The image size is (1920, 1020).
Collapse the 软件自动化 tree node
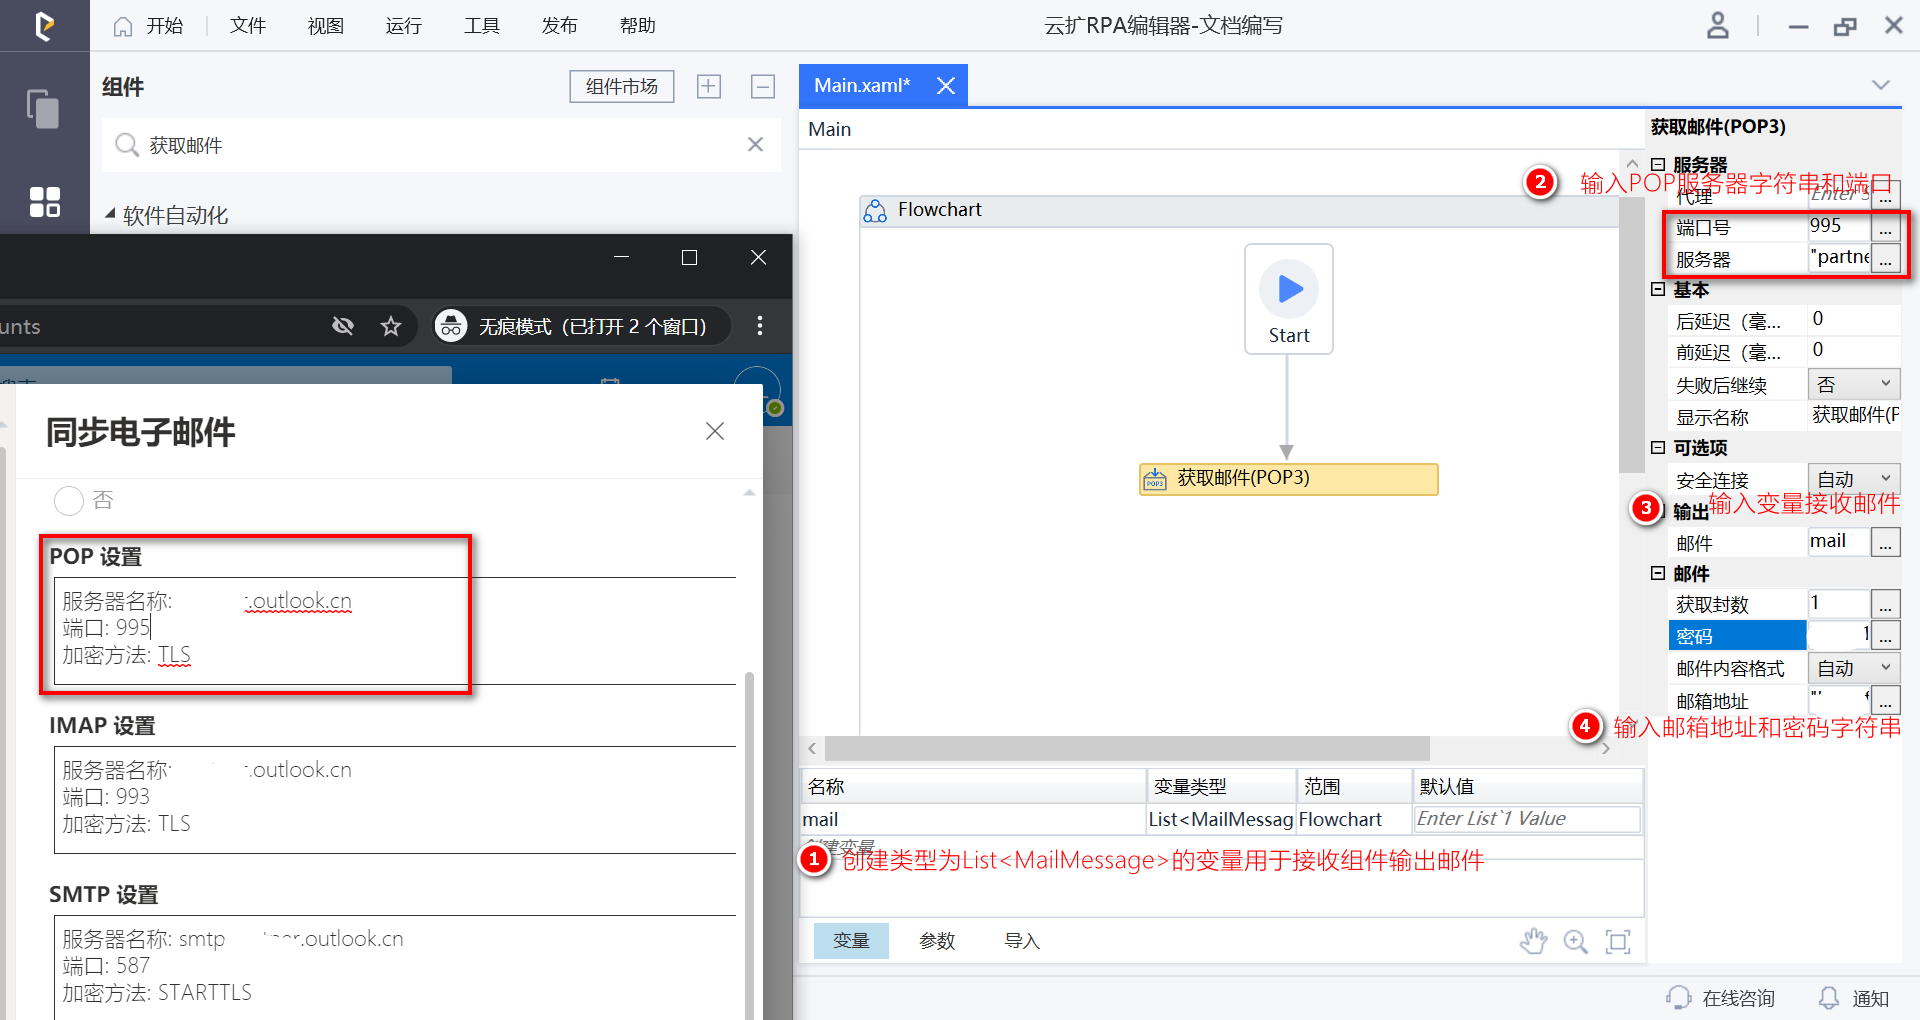[x=110, y=214]
